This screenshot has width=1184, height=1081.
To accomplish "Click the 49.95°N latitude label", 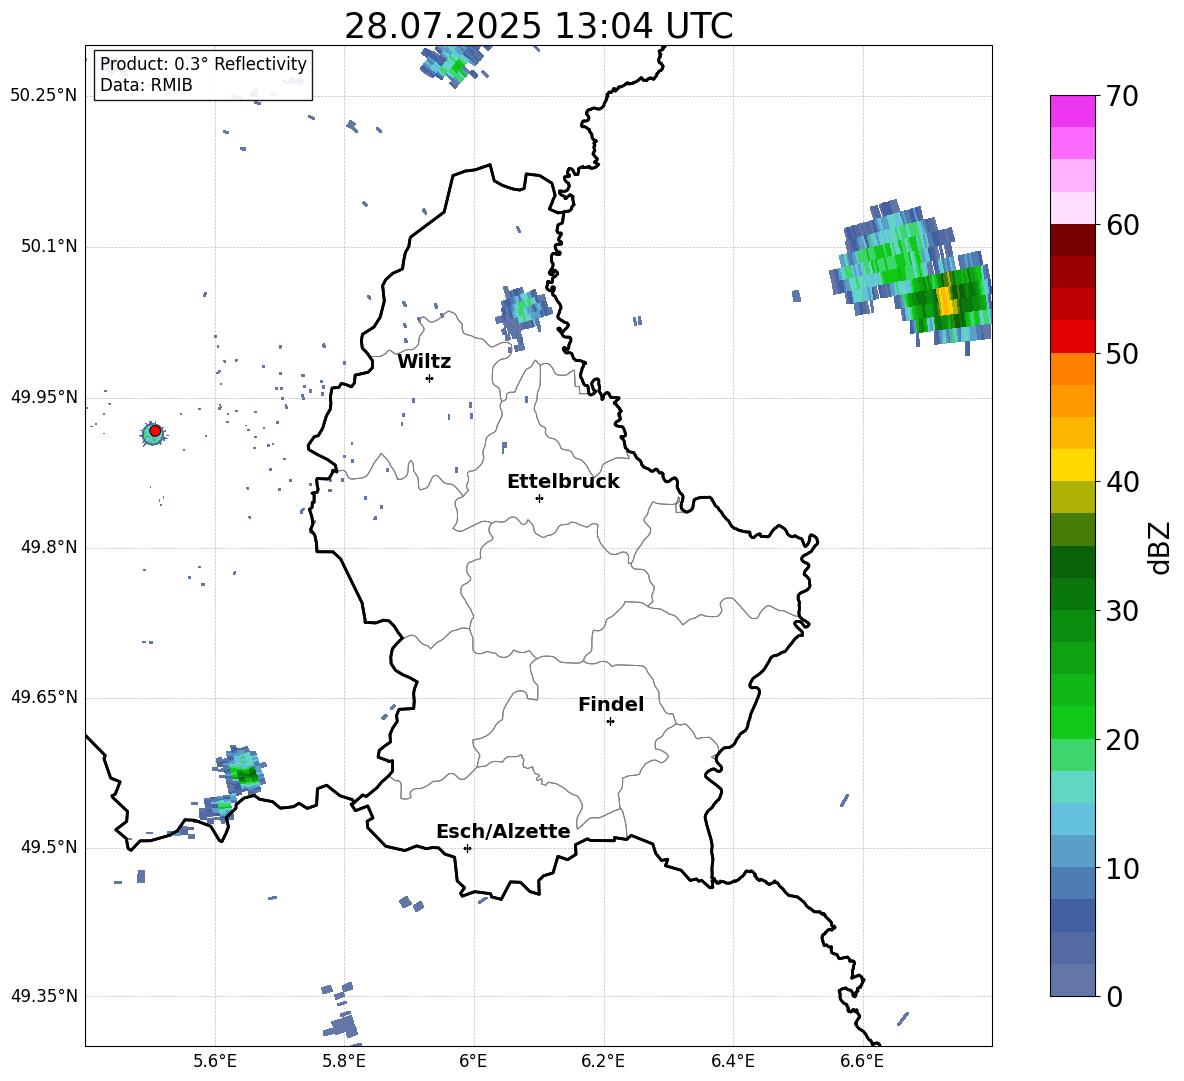I will pyautogui.click(x=44, y=397).
